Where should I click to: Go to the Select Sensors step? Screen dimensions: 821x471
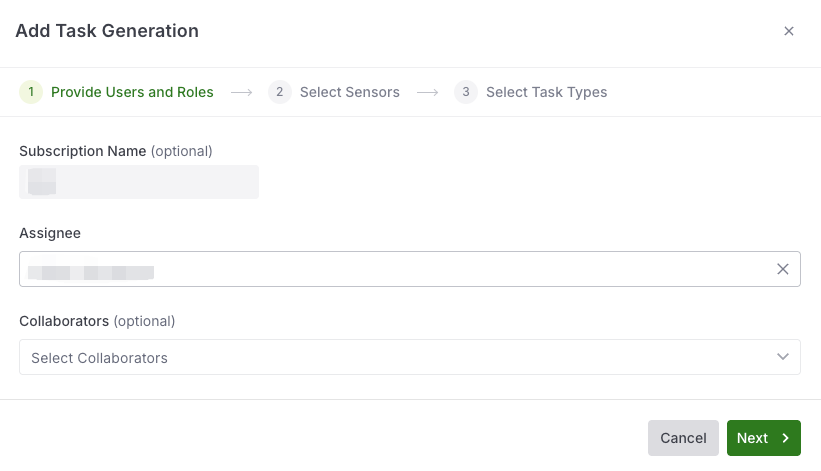click(349, 92)
